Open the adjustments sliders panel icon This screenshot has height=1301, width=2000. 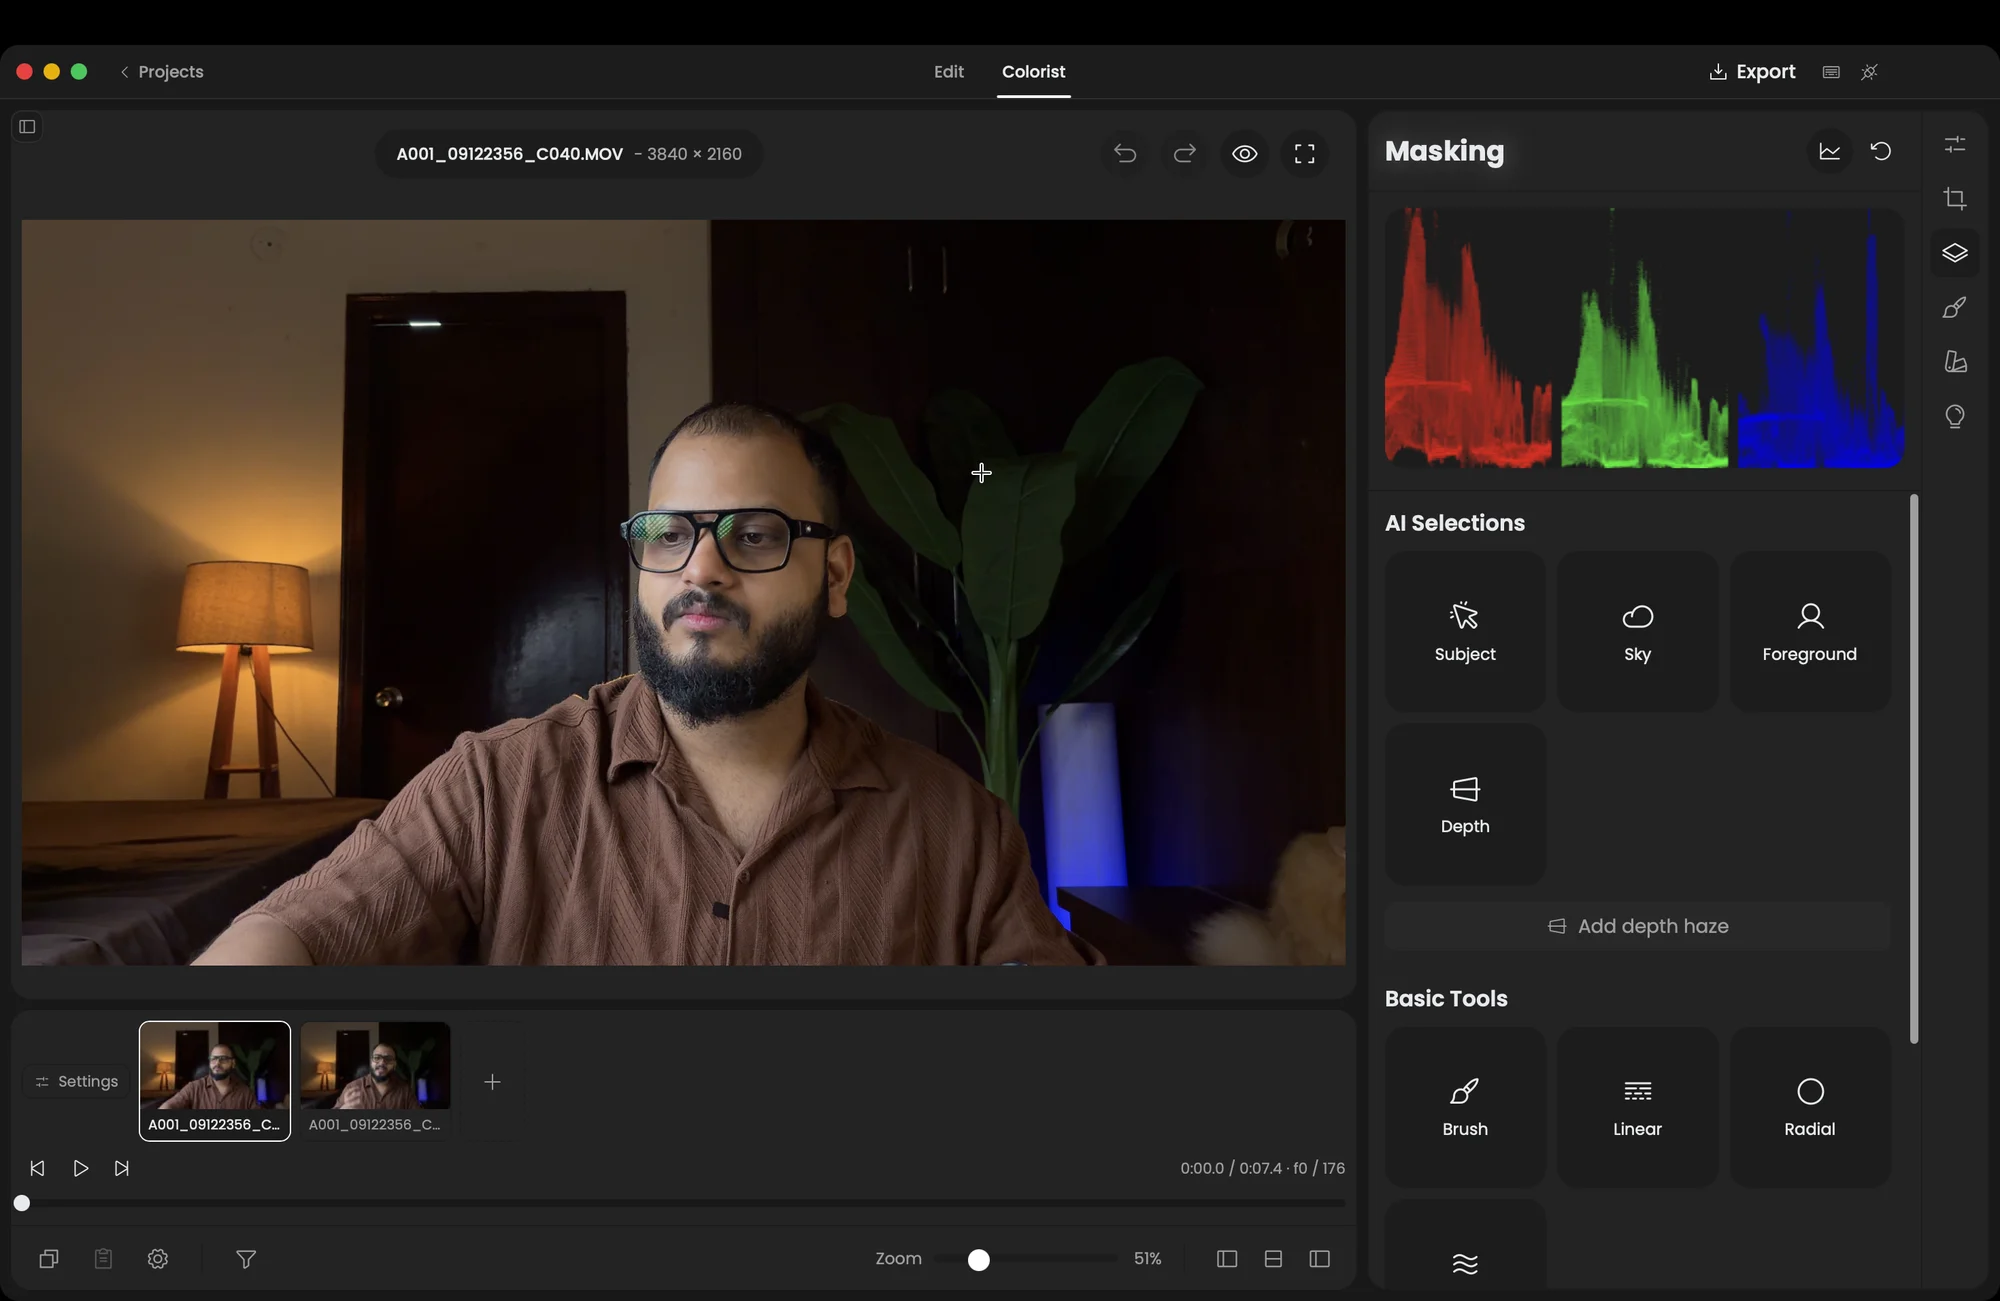(1955, 145)
